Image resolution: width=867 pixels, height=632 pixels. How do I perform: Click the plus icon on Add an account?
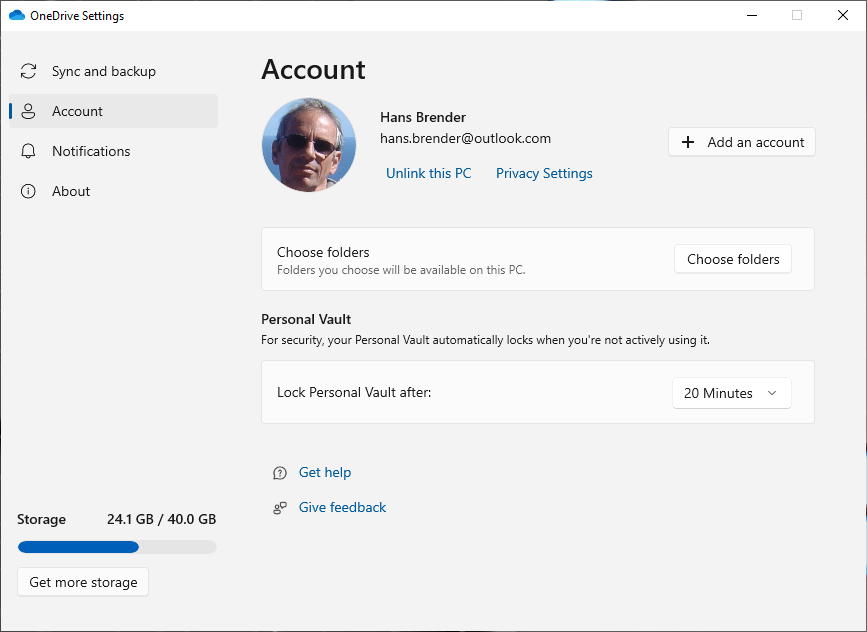pos(688,143)
